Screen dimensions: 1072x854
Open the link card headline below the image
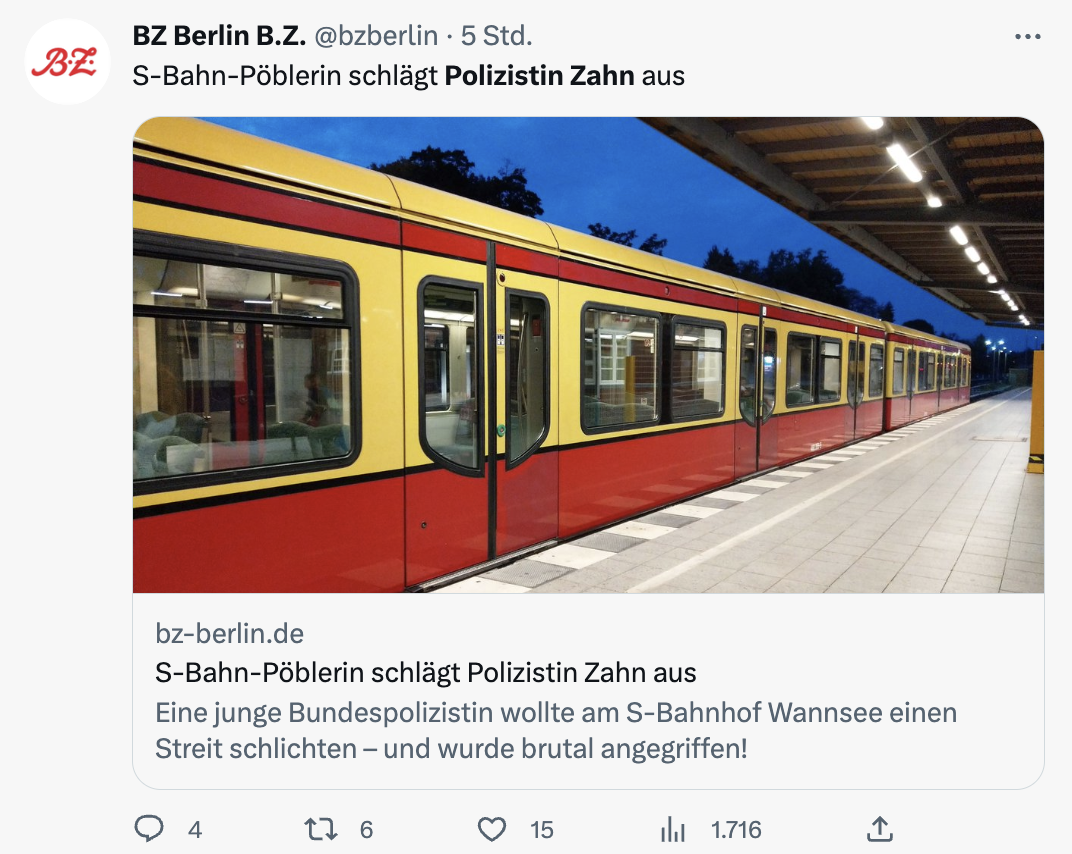click(426, 672)
